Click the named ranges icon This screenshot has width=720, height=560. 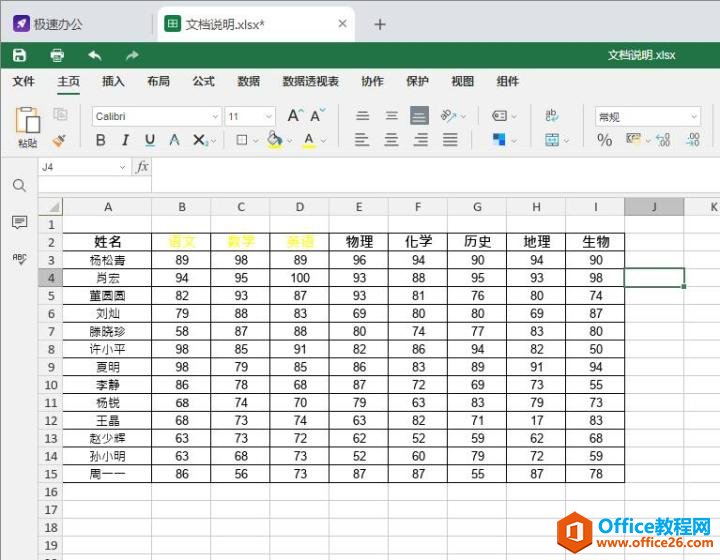click(500, 115)
